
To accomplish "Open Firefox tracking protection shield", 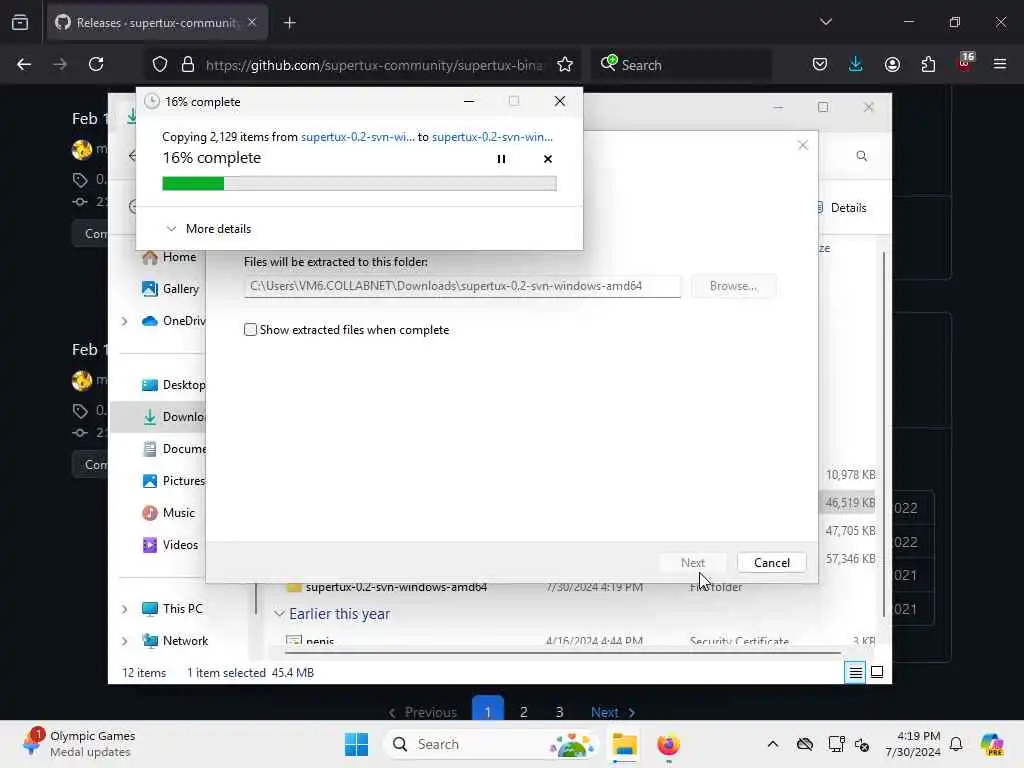I will [160, 64].
